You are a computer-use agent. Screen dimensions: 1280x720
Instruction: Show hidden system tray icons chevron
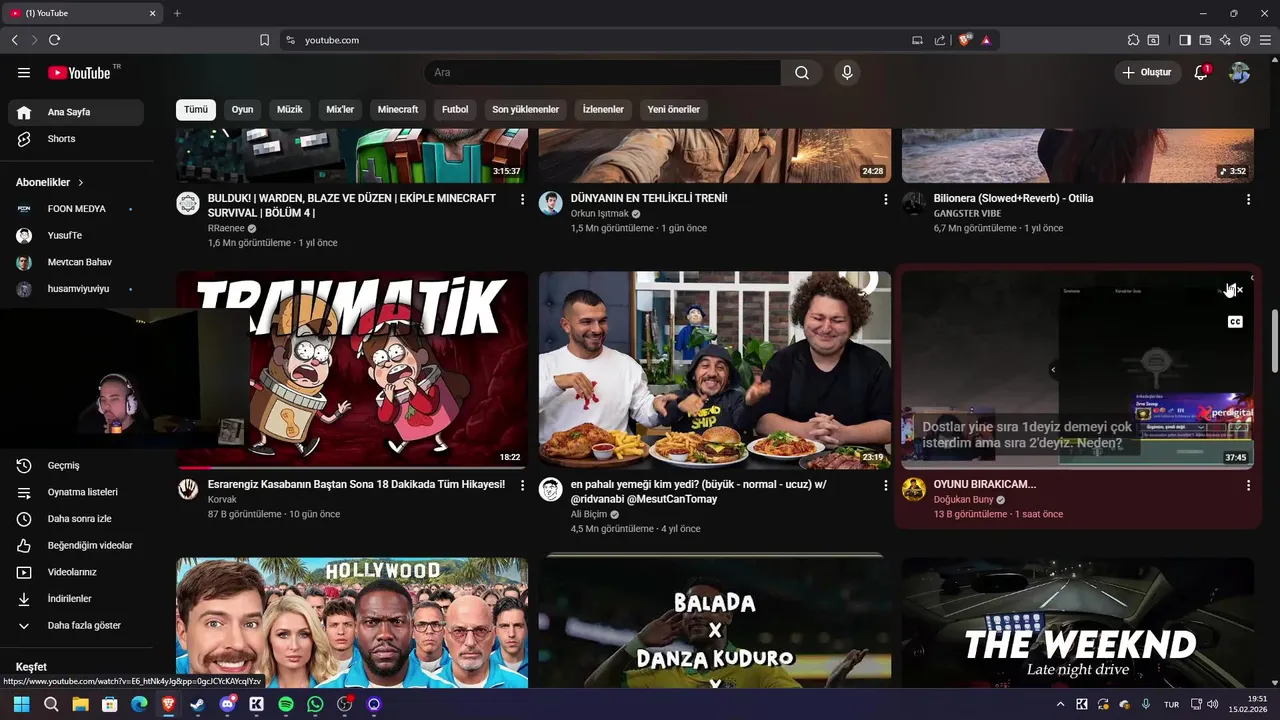click(x=1060, y=705)
